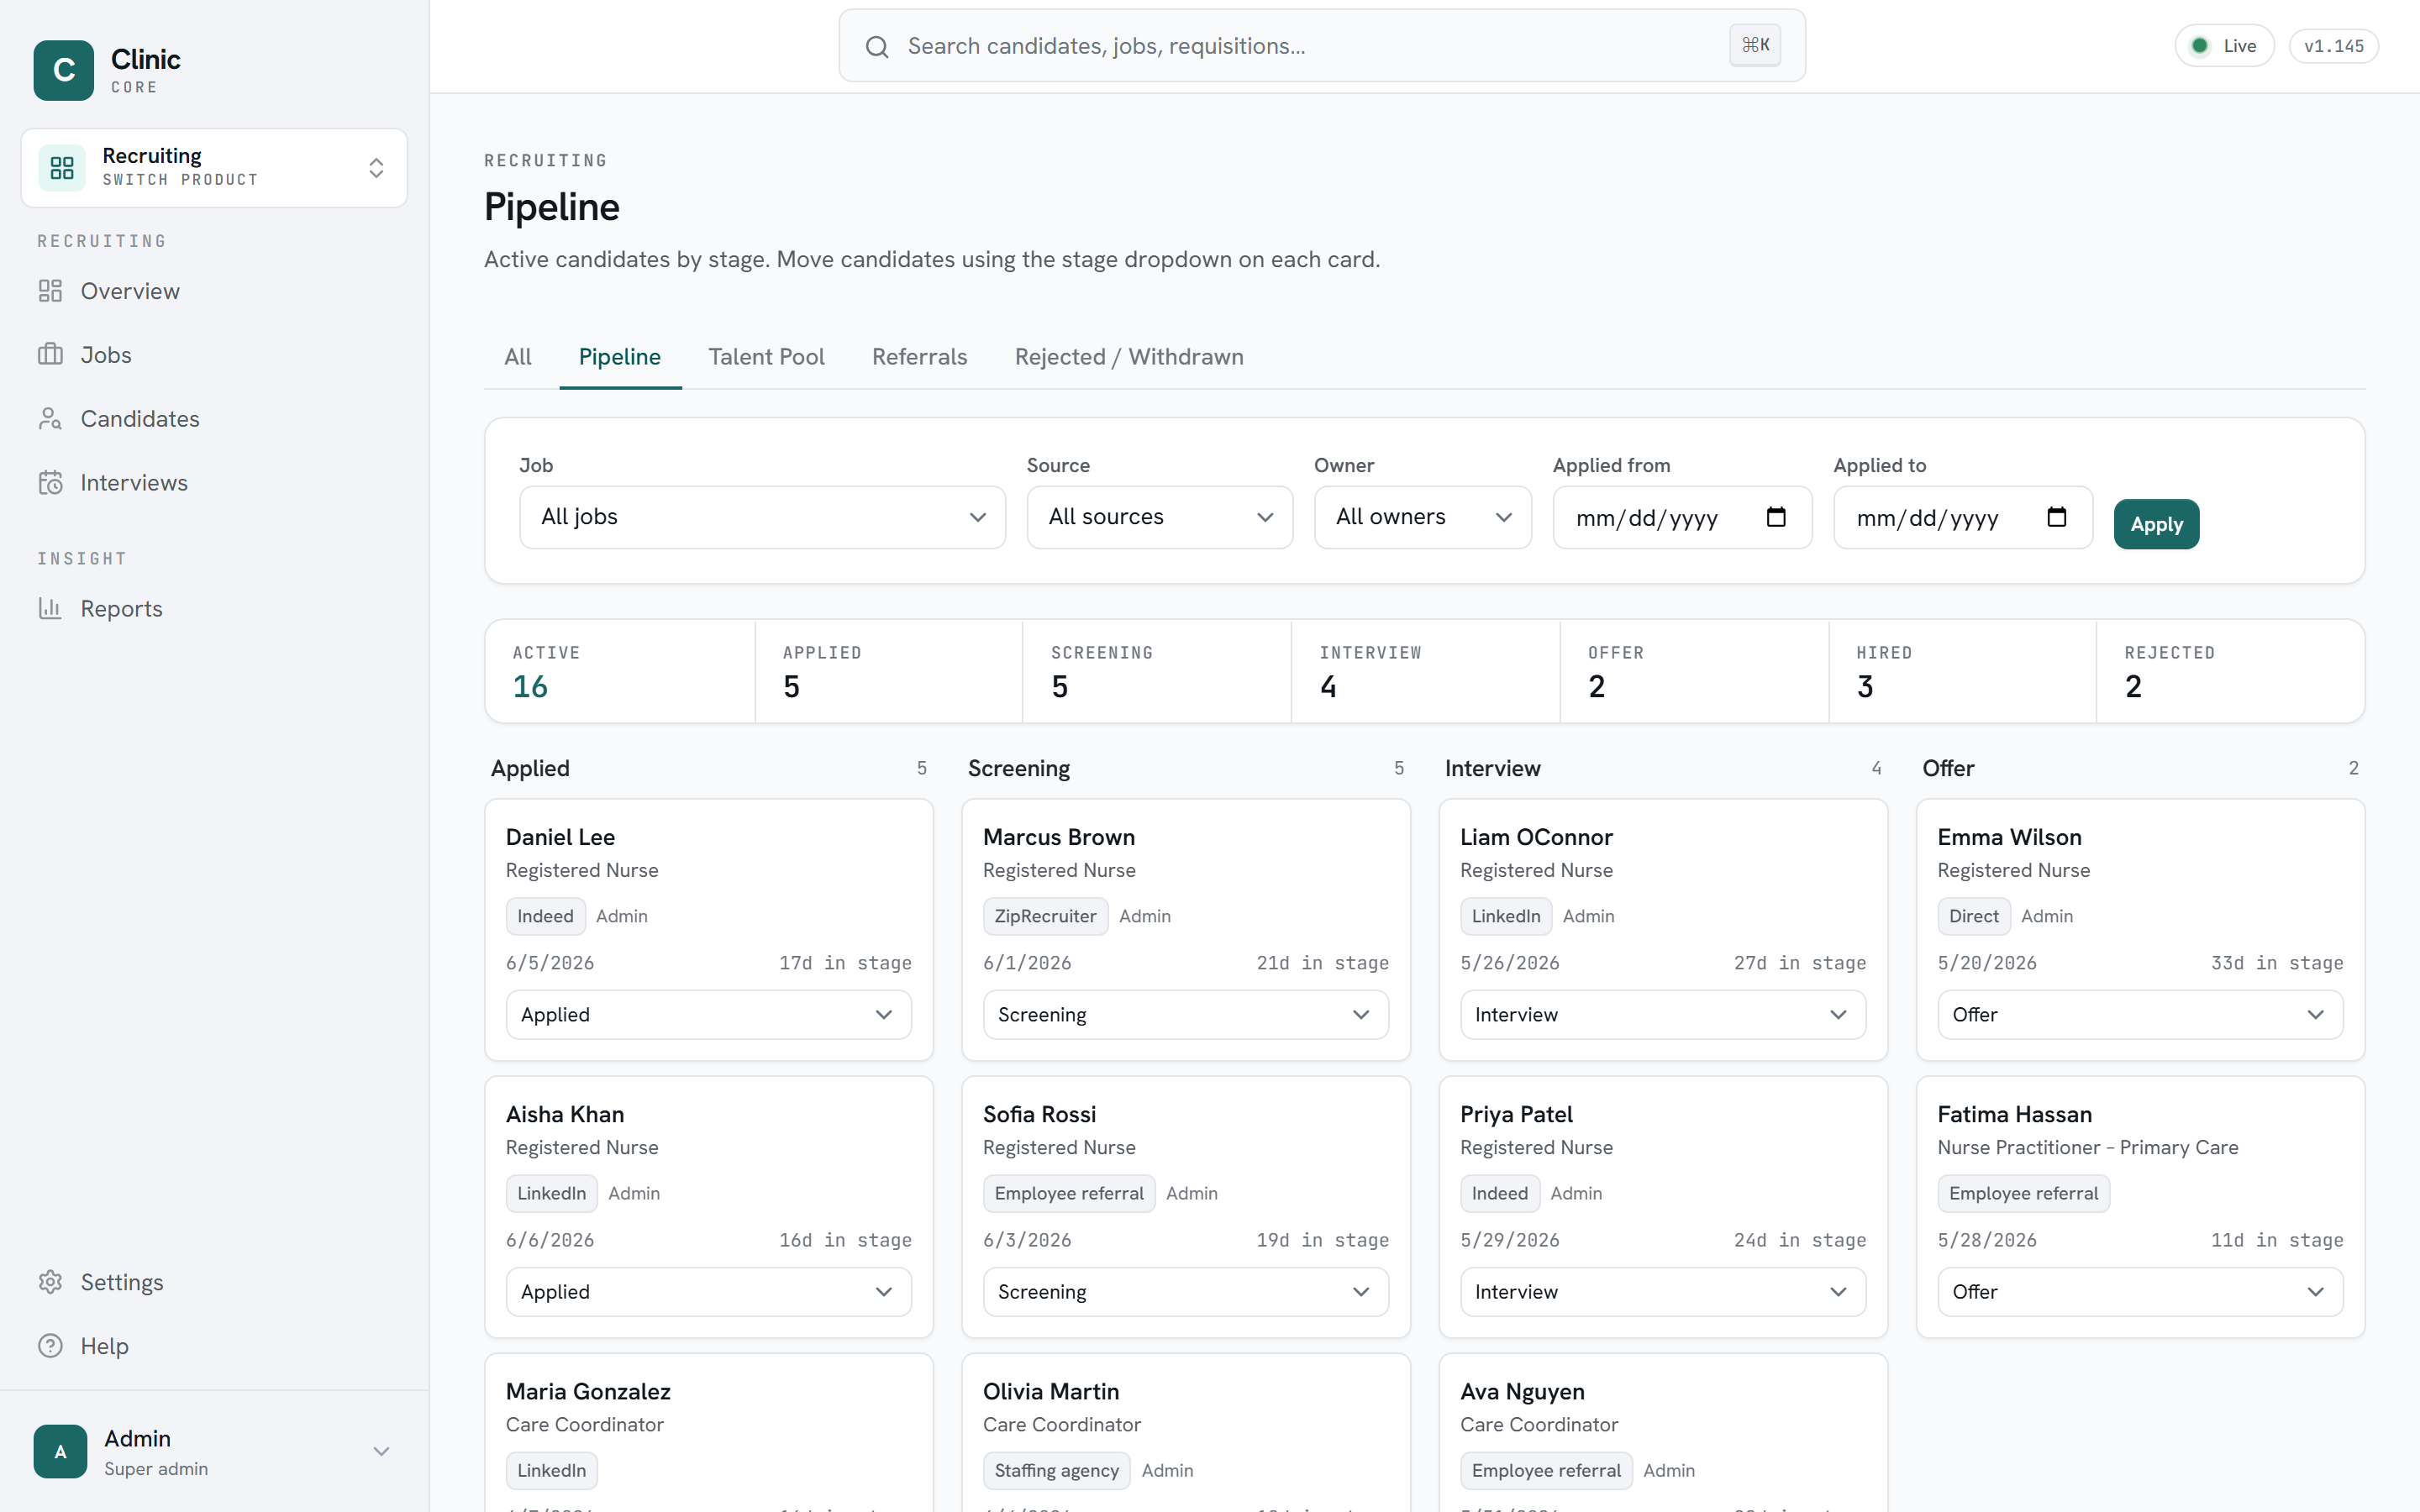Open the All jobs dropdown
Image resolution: width=2420 pixels, height=1512 pixels.
[762, 517]
